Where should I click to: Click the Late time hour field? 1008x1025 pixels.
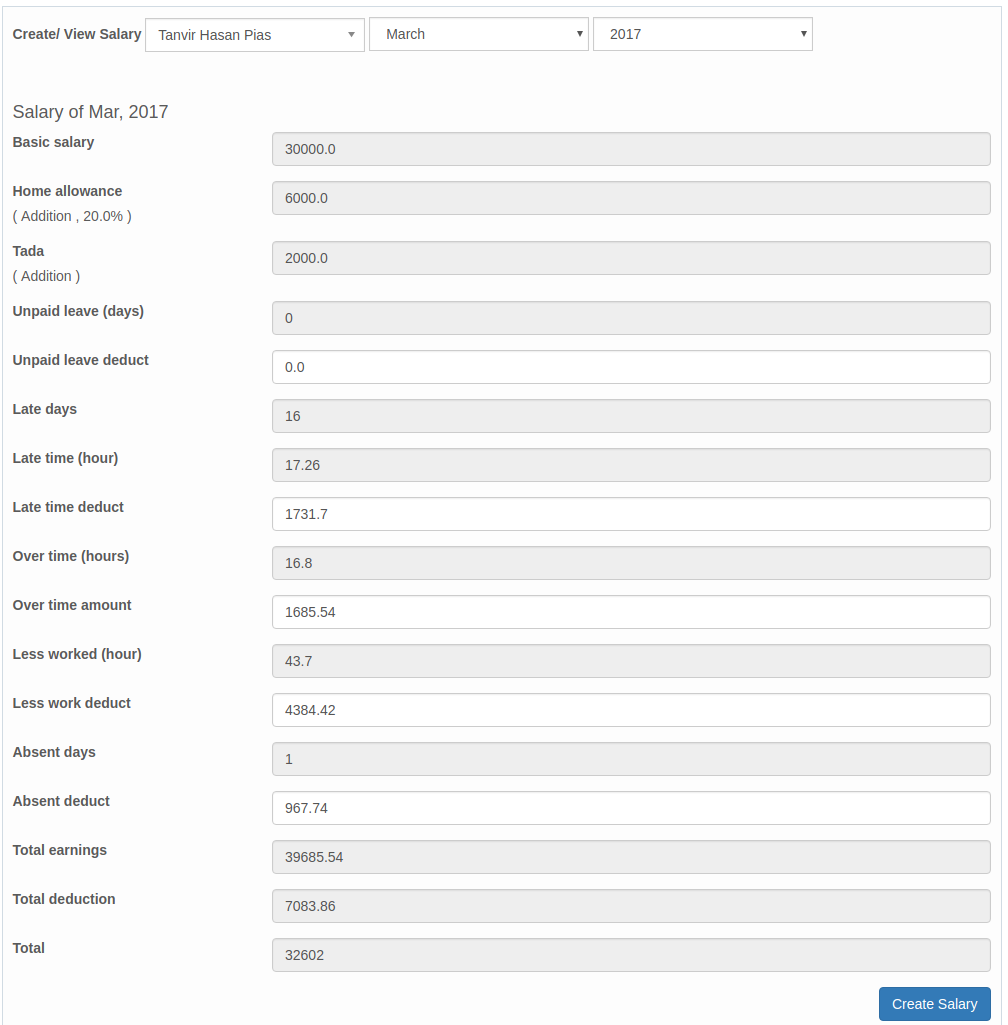631,465
